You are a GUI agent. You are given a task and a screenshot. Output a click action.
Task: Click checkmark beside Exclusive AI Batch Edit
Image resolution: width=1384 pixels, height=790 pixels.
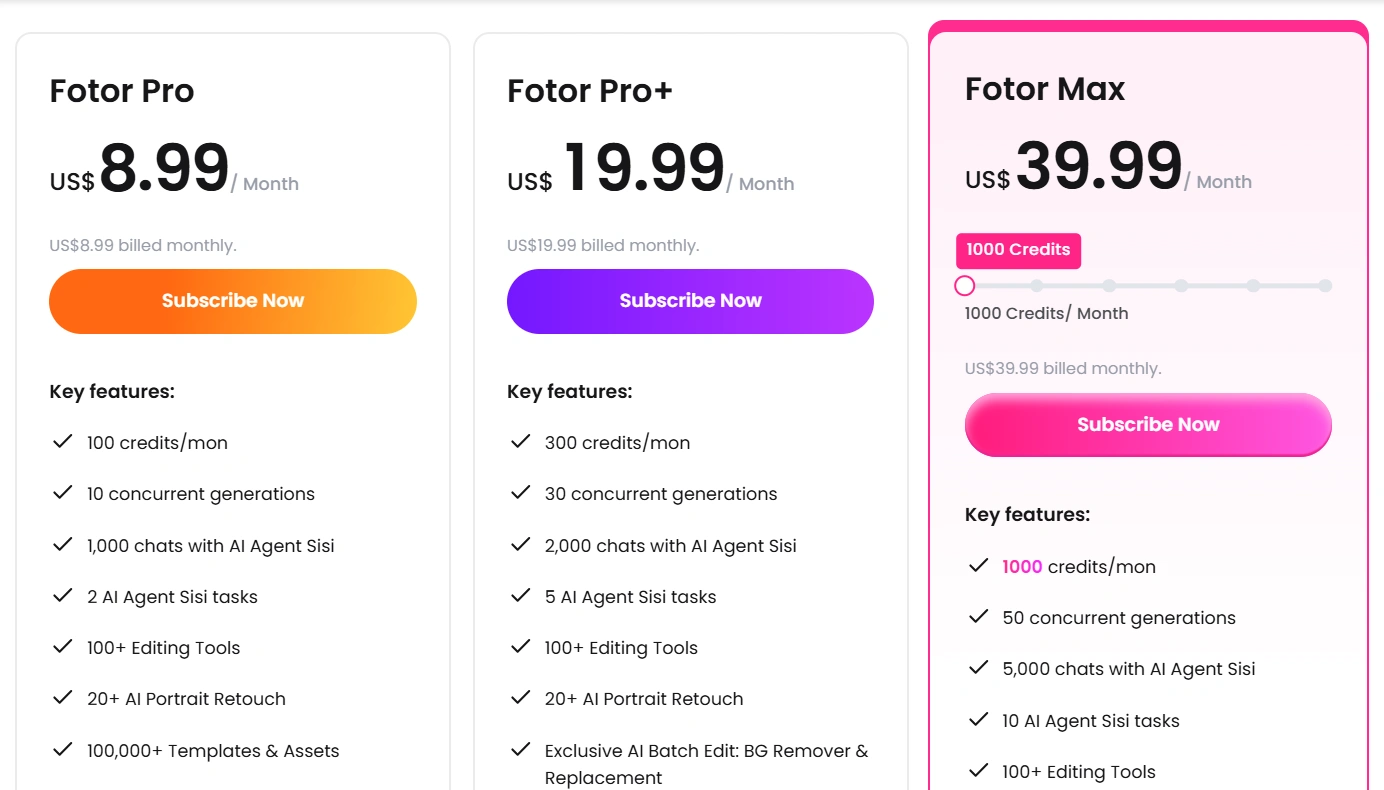click(x=520, y=750)
